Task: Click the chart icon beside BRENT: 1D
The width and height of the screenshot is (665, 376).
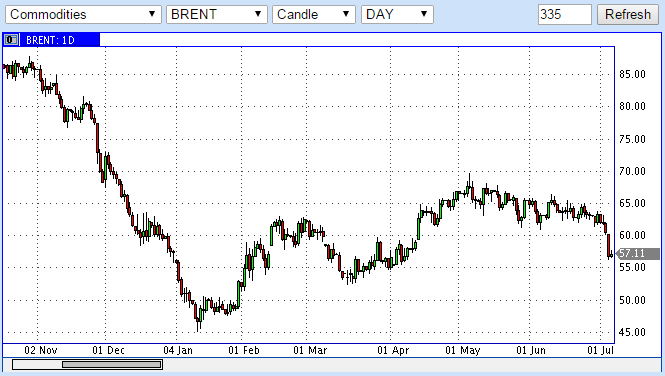Action: point(11,40)
